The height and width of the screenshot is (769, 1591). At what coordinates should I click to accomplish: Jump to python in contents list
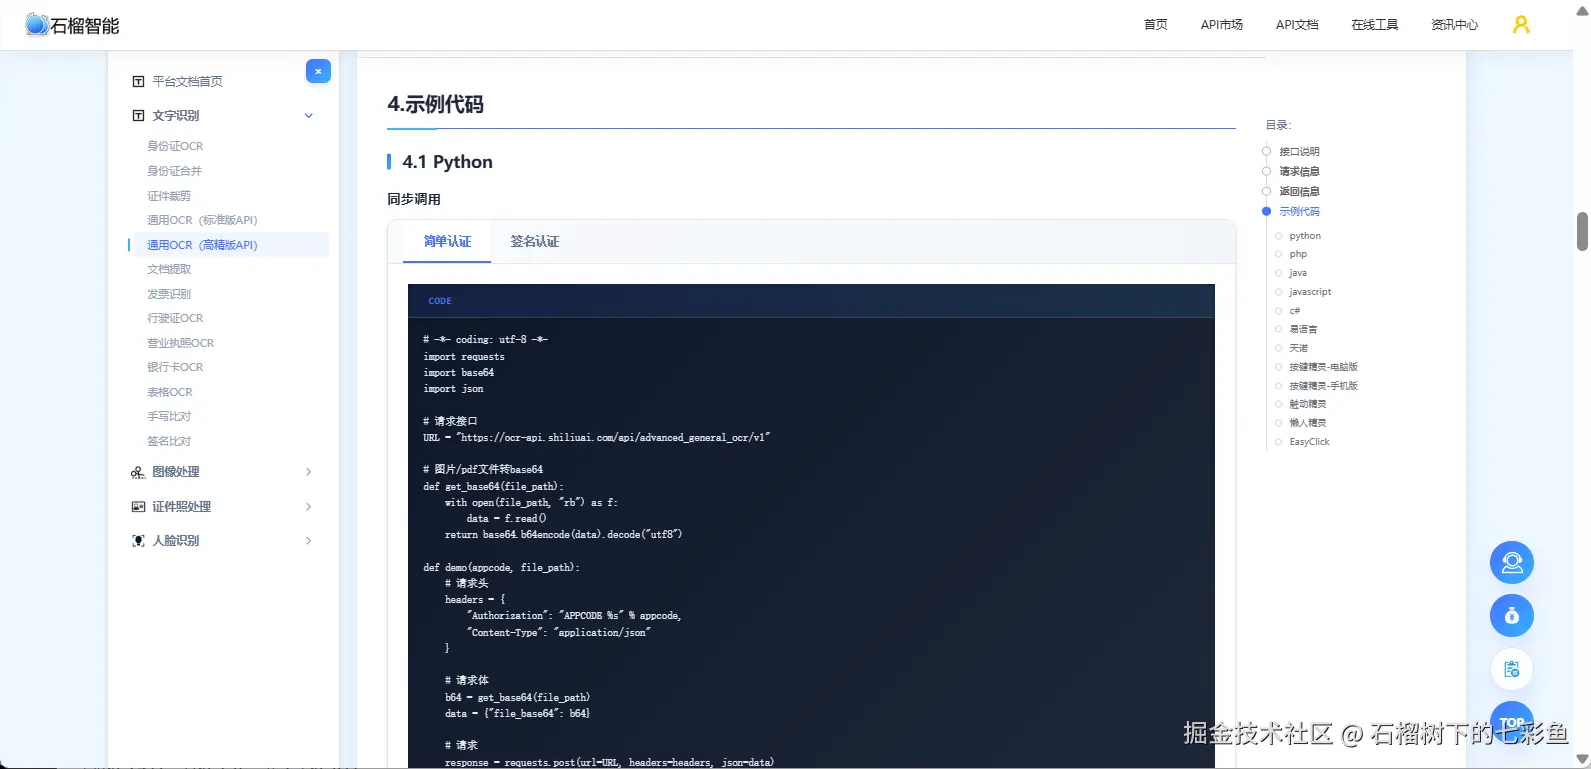point(1305,236)
